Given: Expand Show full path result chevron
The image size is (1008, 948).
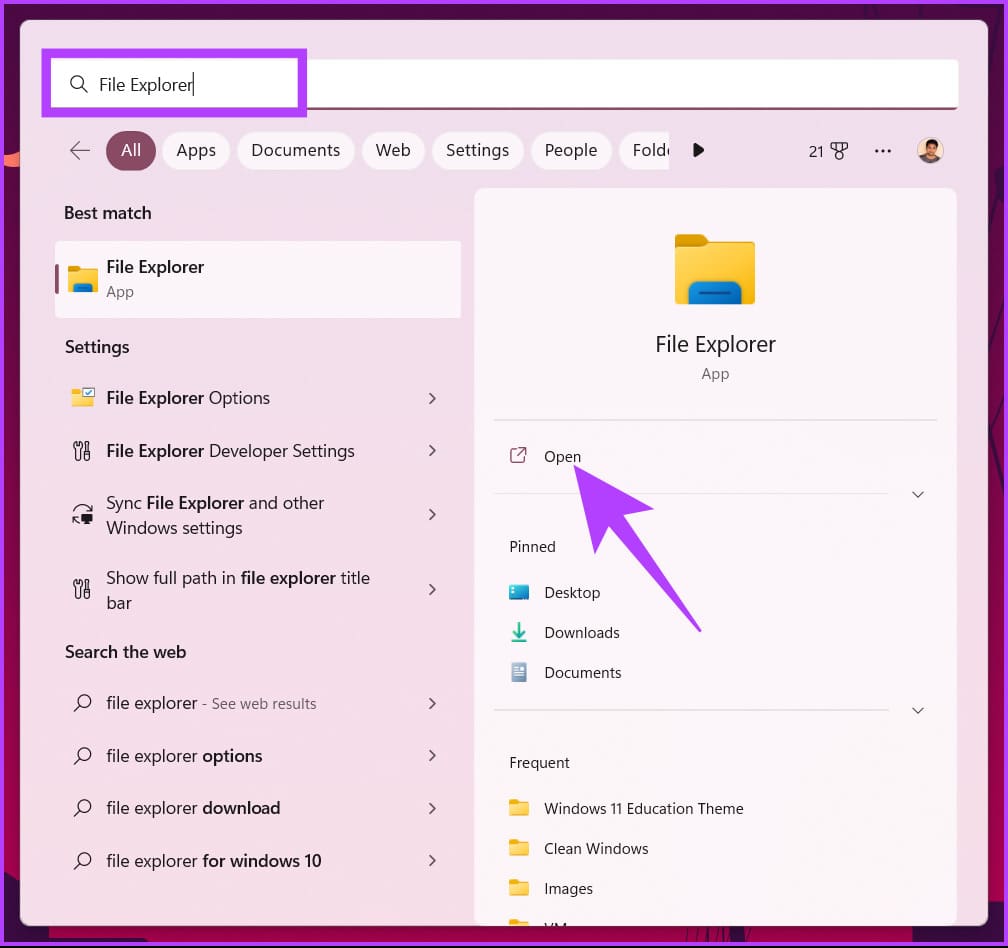Looking at the screenshot, I should 432,589.
